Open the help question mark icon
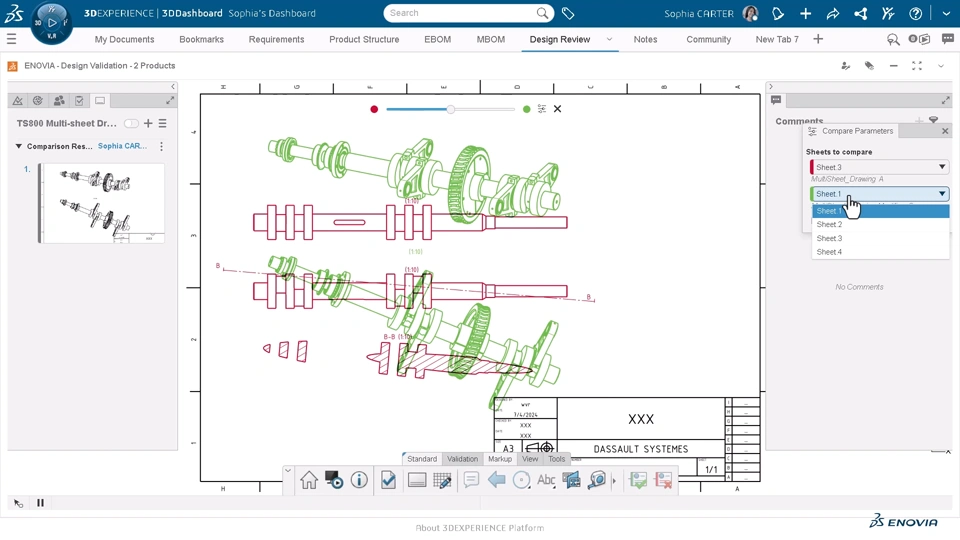The width and height of the screenshot is (960, 540). tap(915, 13)
